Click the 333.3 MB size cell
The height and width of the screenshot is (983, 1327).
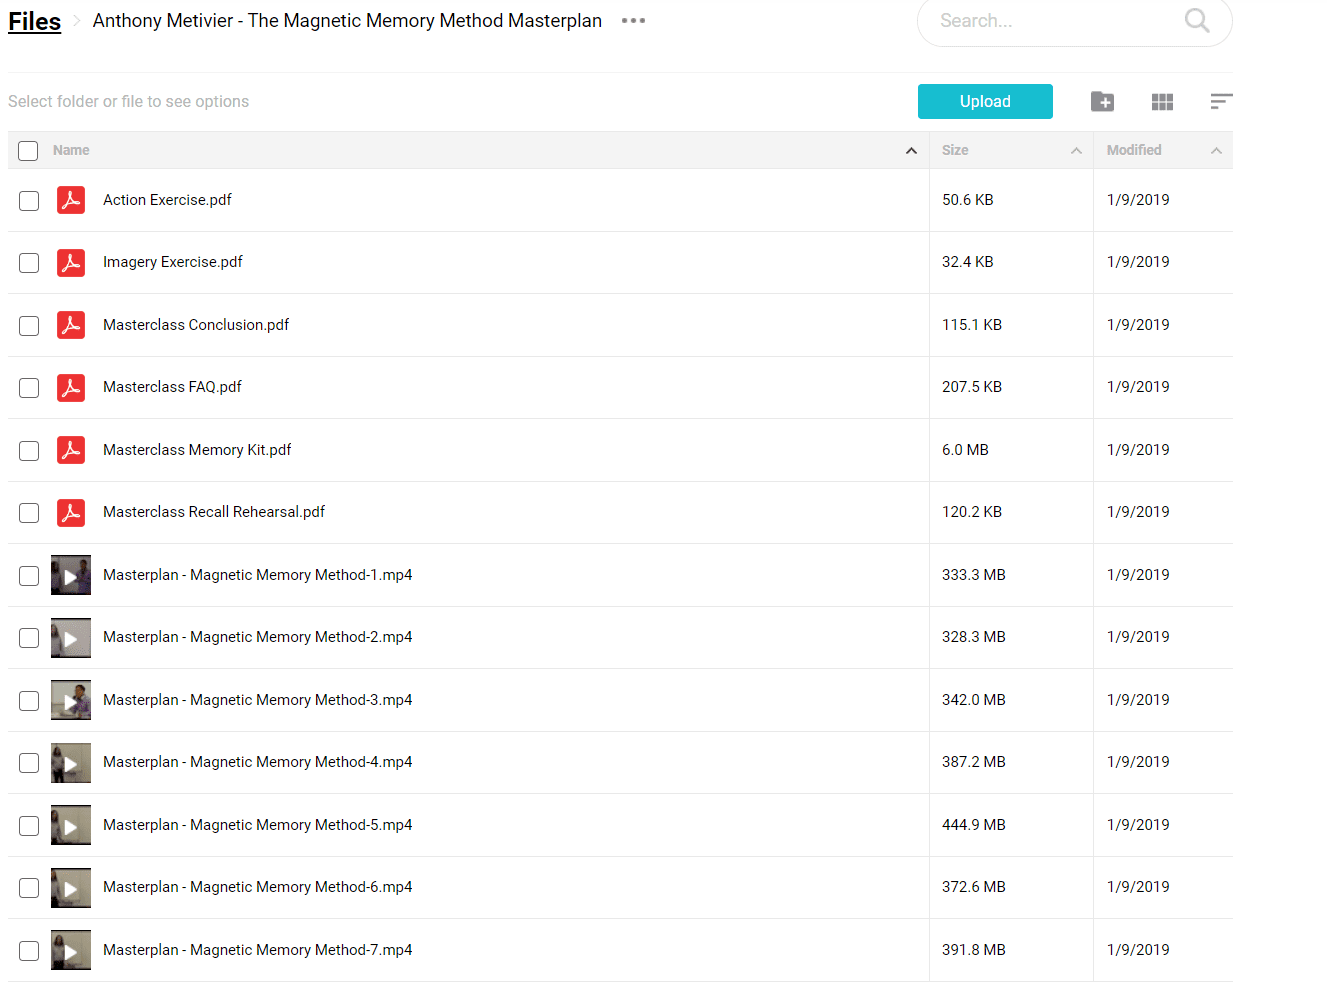(x=974, y=575)
